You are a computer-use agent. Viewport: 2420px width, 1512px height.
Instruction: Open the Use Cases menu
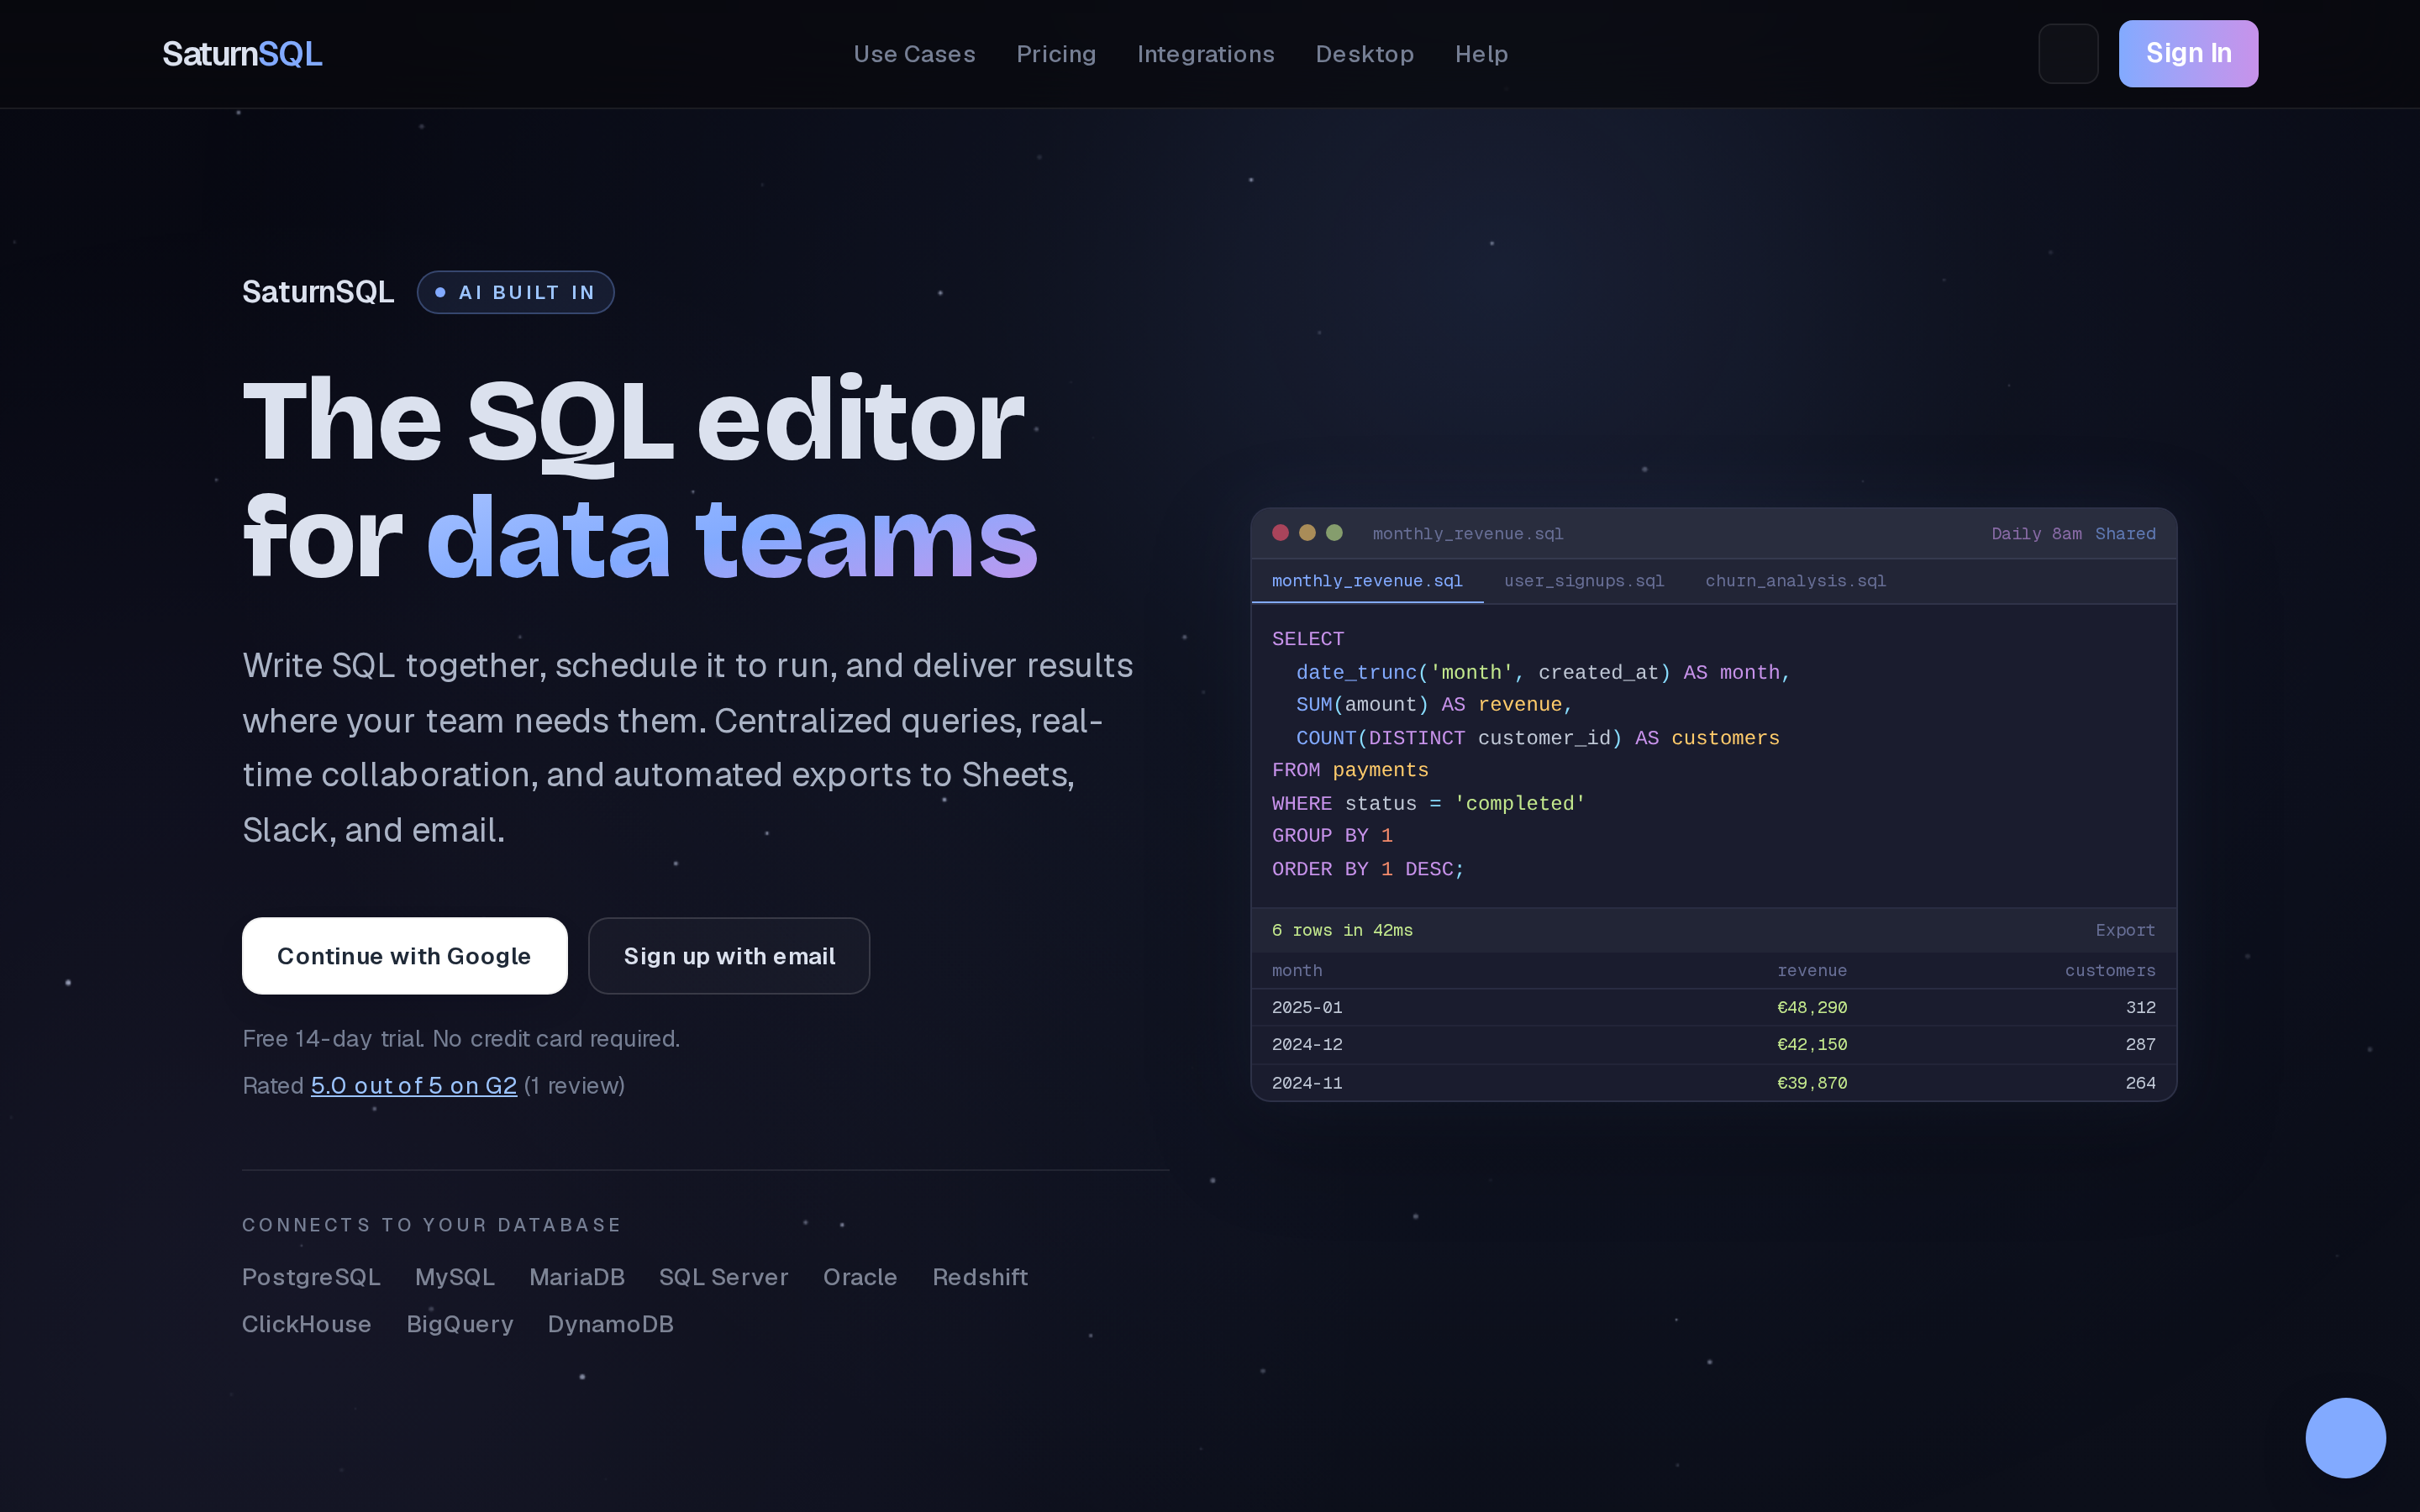coord(914,54)
